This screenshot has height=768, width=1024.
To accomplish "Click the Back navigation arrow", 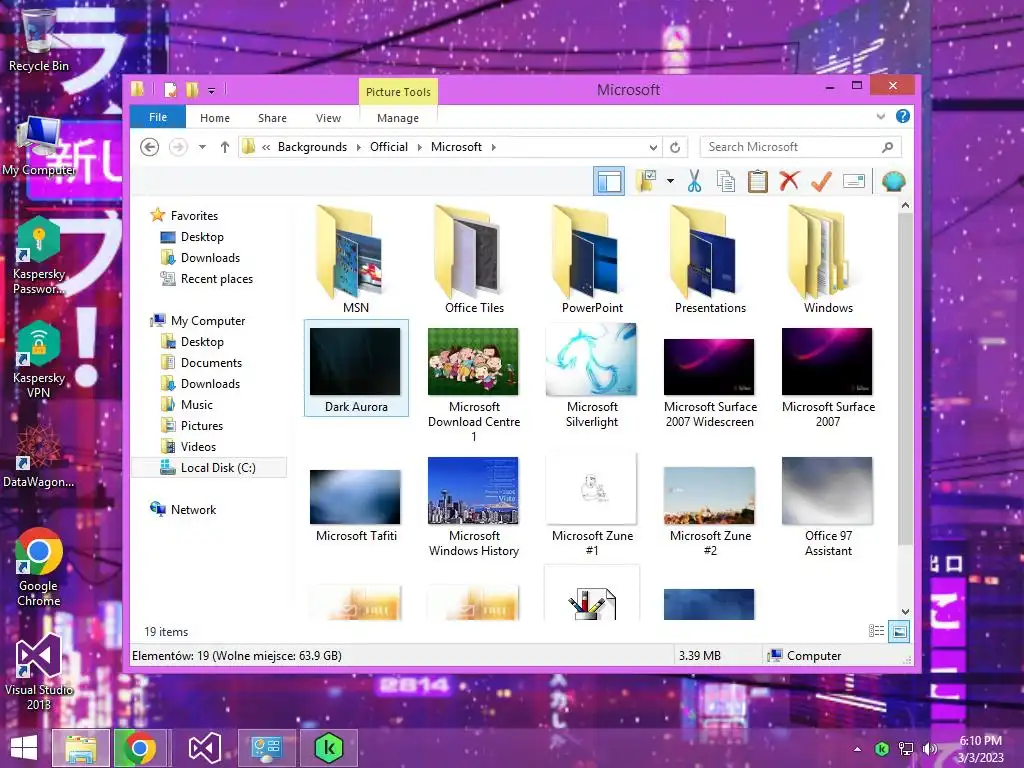I will click(x=150, y=147).
